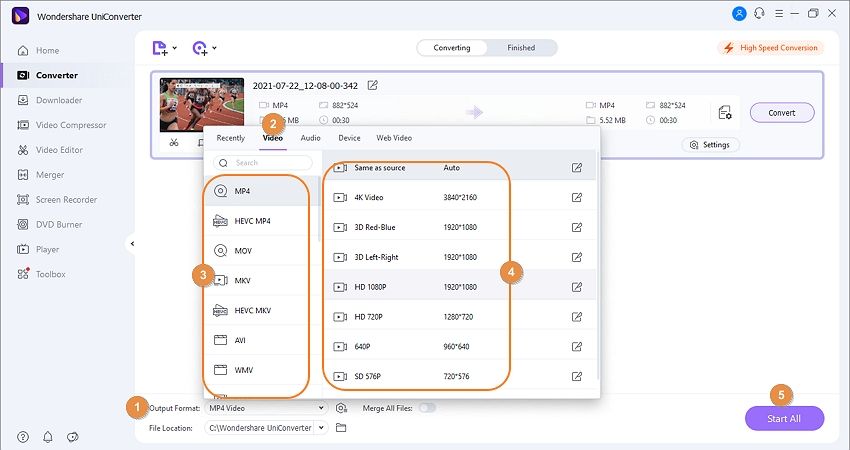Click the custom format gear icon near Output Format
850x450 pixels.
tap(341, 408)
